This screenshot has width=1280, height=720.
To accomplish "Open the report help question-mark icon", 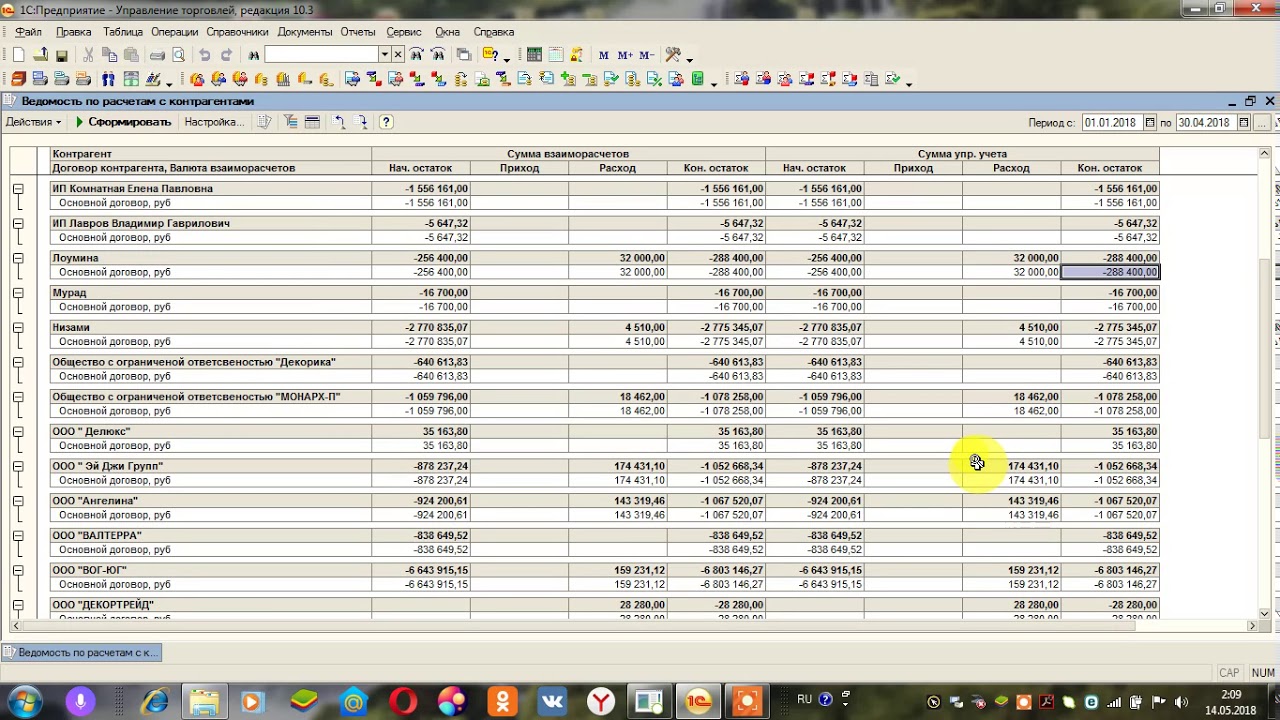I will (x=386, y=122).
